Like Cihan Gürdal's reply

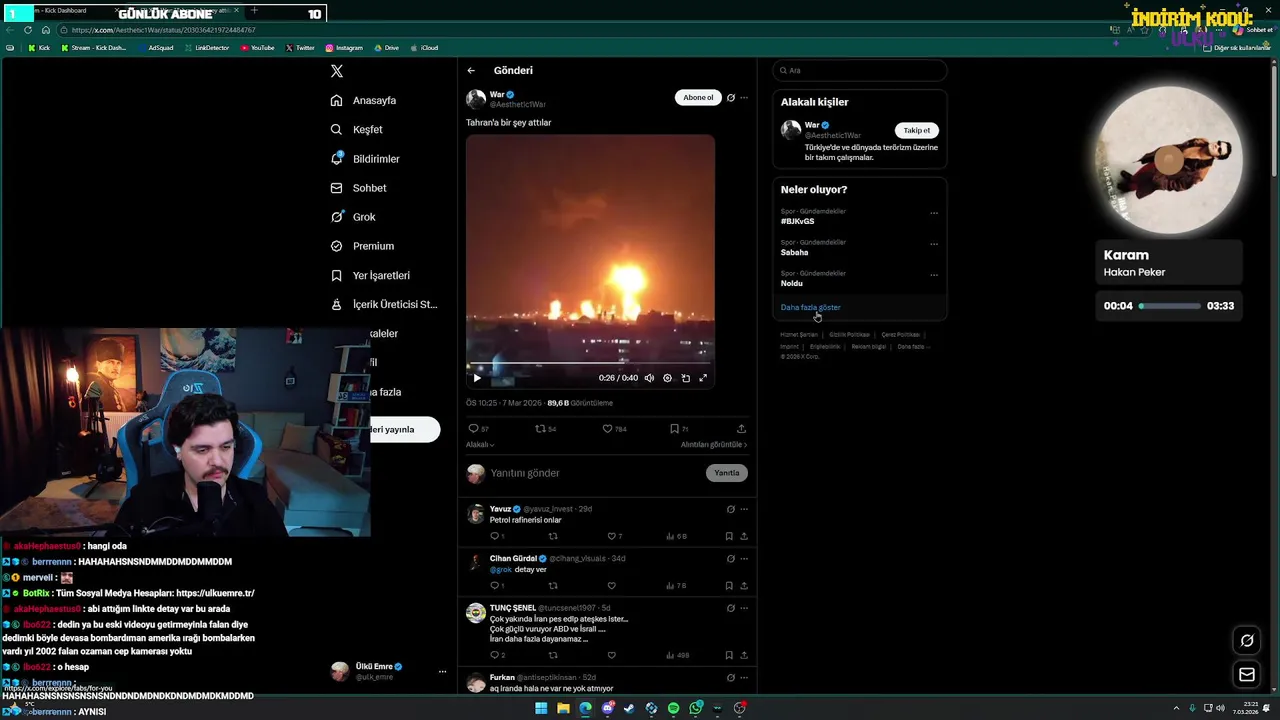point(611,586)
